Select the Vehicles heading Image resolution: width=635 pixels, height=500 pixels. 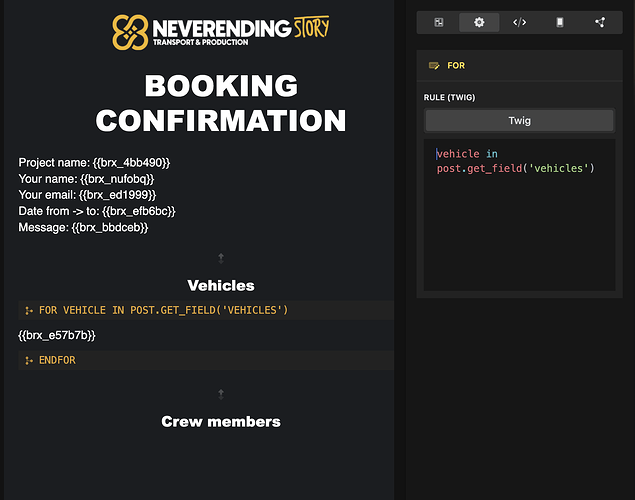pyautogui.click(x=221, y=286)
